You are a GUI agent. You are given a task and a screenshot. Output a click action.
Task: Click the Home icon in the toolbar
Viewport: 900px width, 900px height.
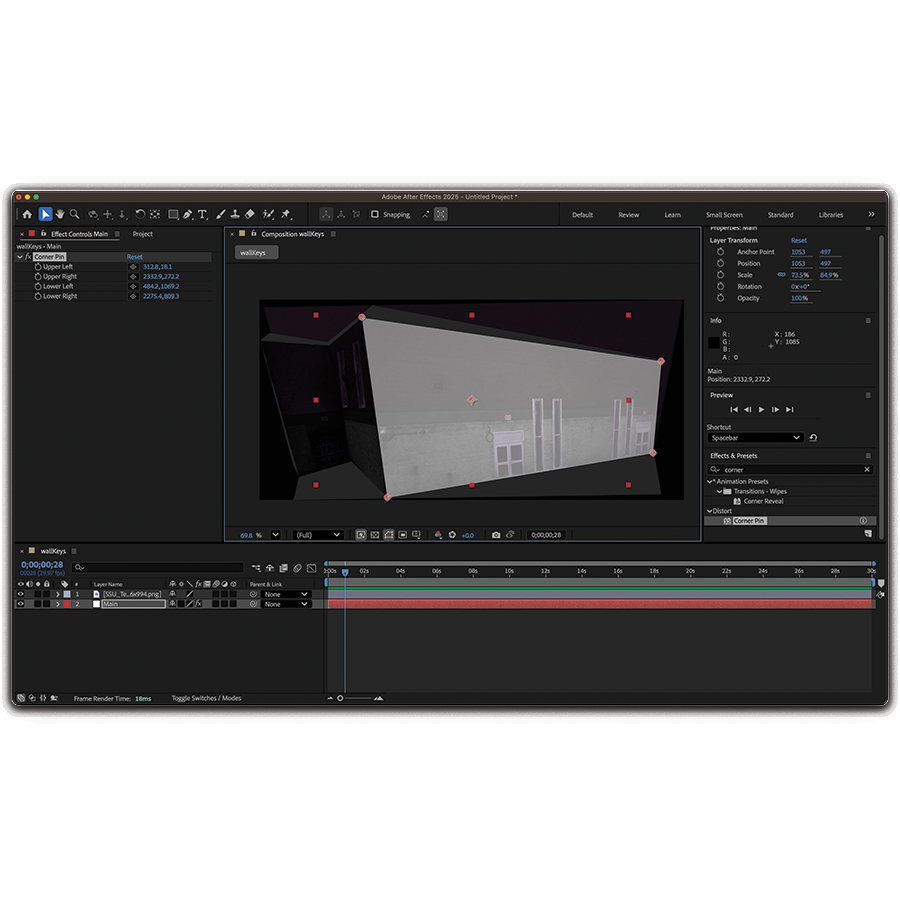click(x=28, y=214)
